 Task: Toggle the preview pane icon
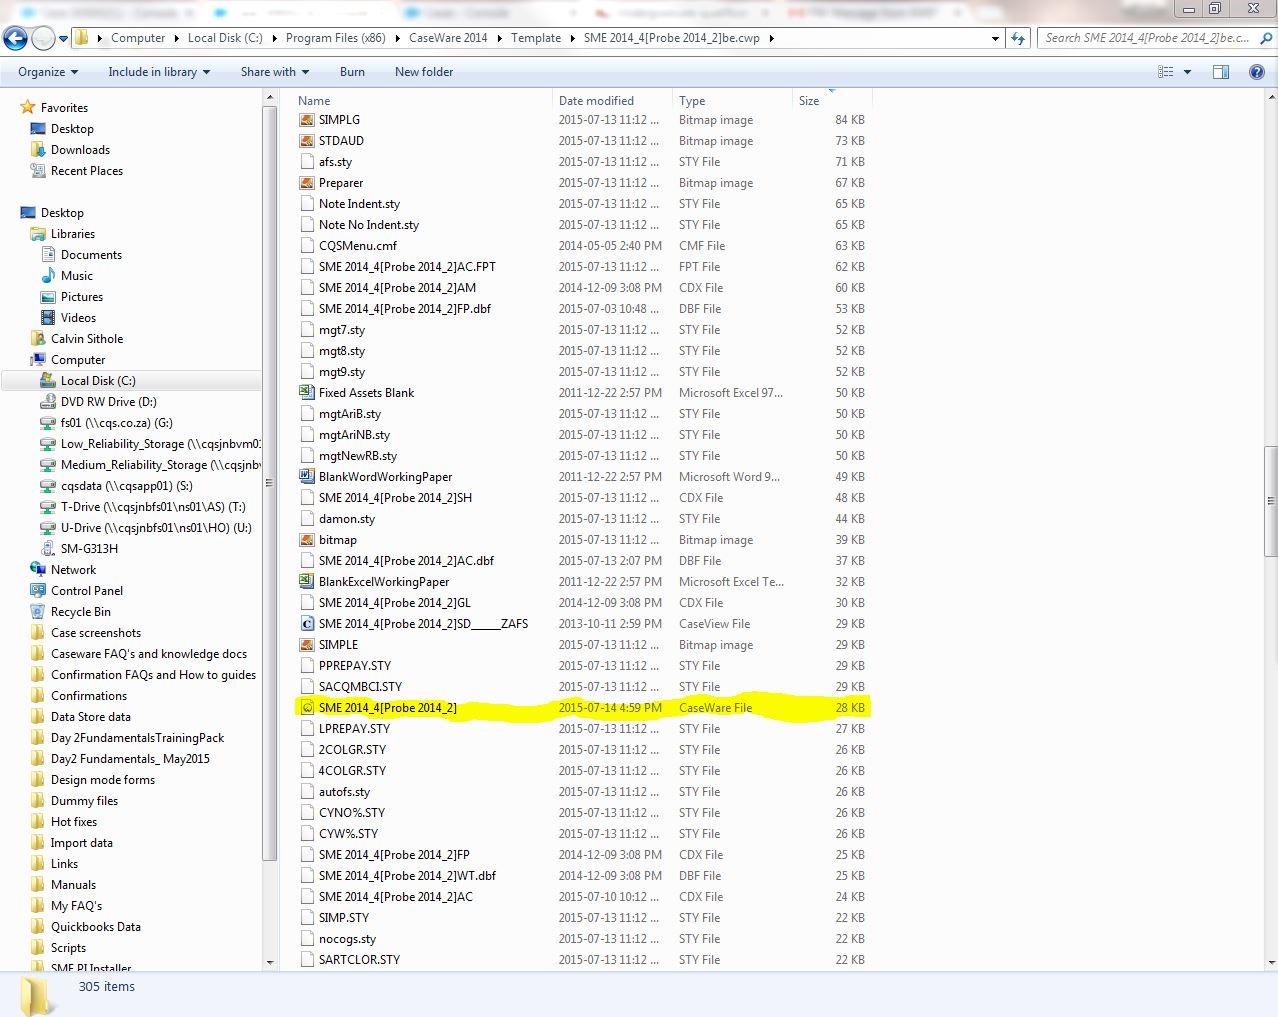pos(1220,72)
